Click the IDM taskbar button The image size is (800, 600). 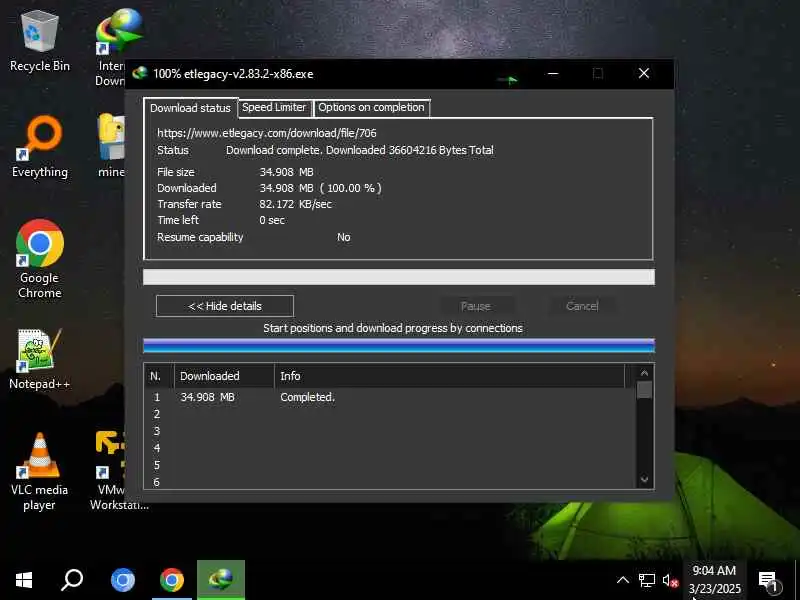click(221, 580)
